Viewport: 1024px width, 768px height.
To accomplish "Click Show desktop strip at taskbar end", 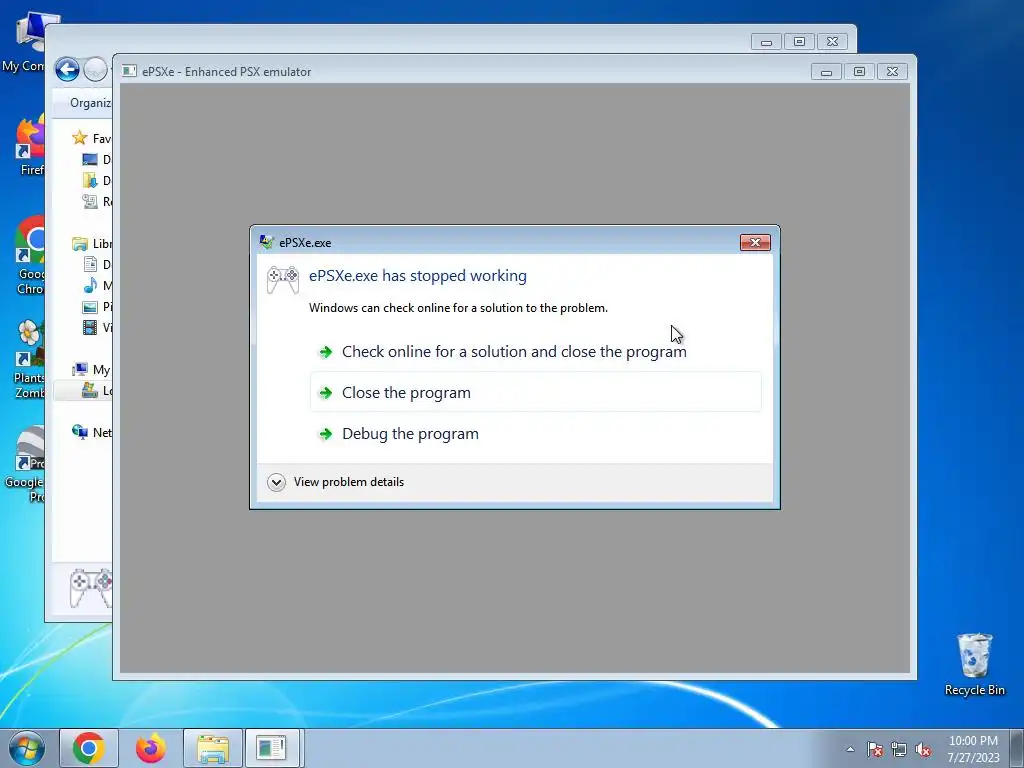I will point(1017,749).
